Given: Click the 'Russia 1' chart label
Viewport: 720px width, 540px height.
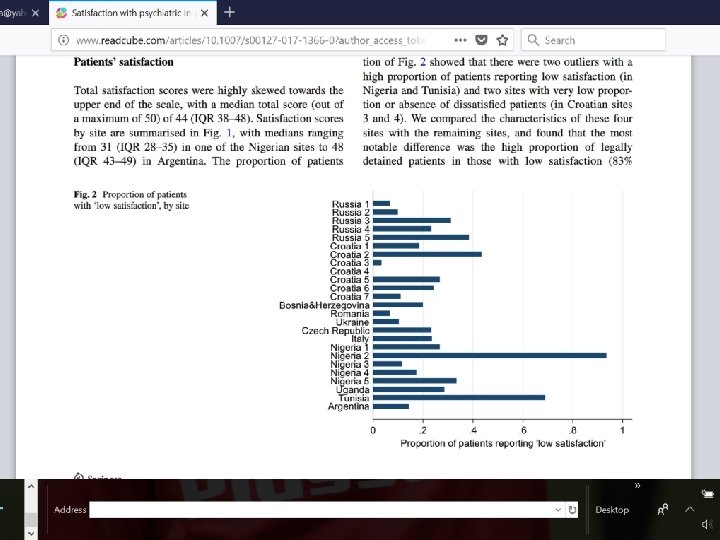Looking at the screenshot, I should pyautogui.click(x=350, y=204).
